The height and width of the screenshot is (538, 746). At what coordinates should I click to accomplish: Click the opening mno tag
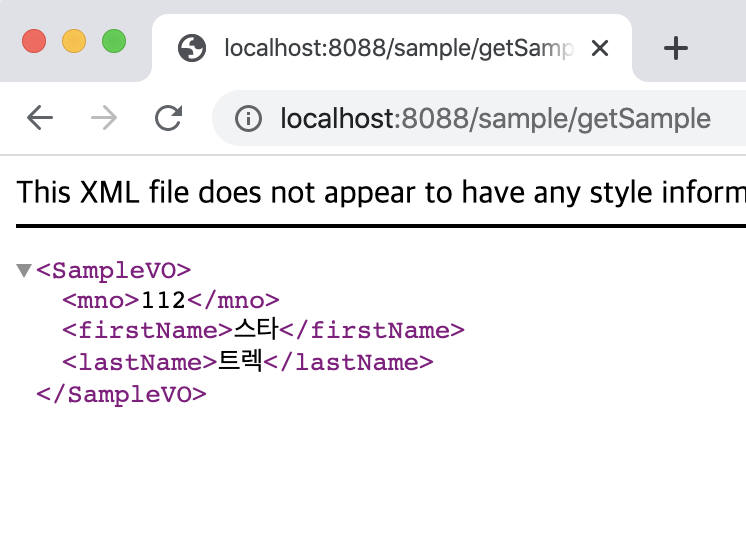point(101,300)
